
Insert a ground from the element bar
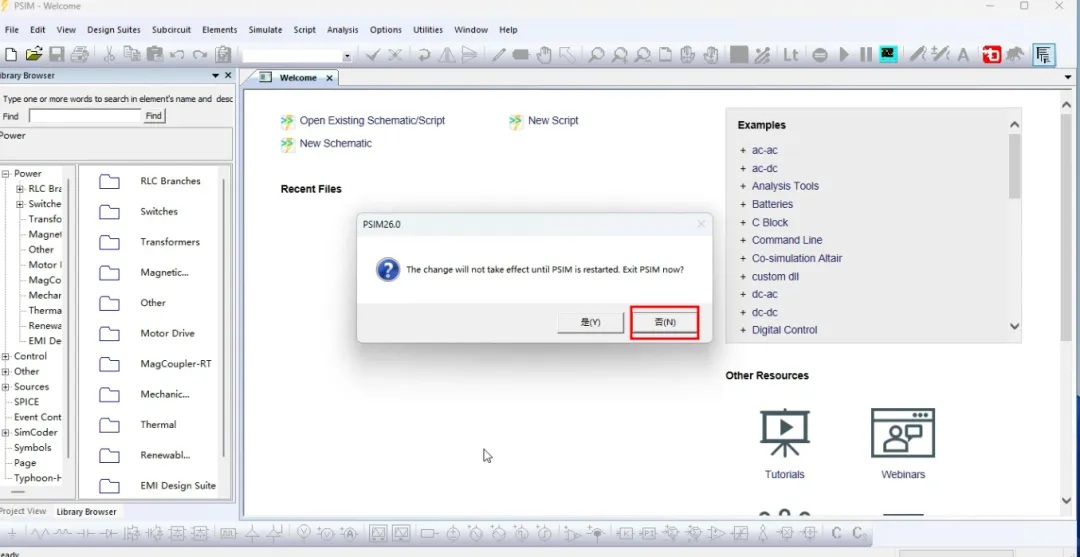pos(12,533)
